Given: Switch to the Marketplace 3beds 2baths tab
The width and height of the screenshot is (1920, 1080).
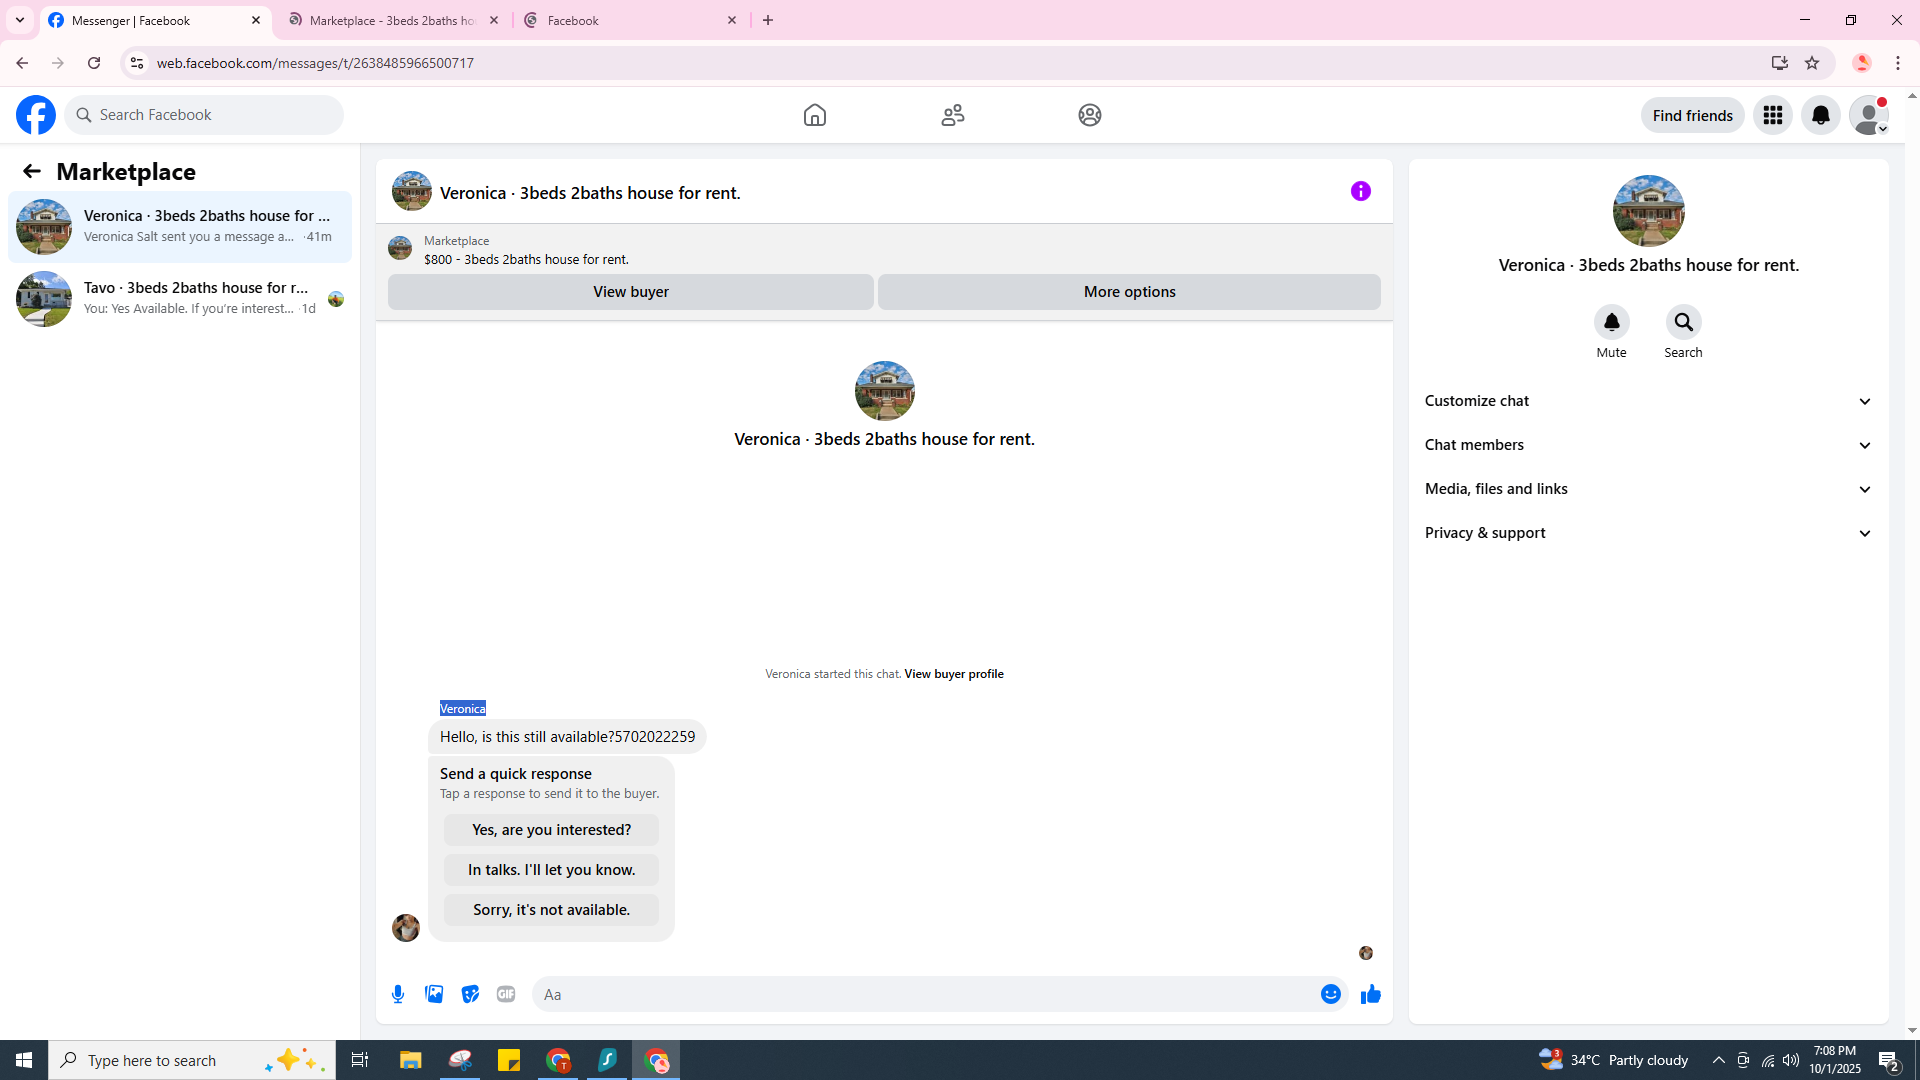Looking at the screenshot, I should coord(393,20).
